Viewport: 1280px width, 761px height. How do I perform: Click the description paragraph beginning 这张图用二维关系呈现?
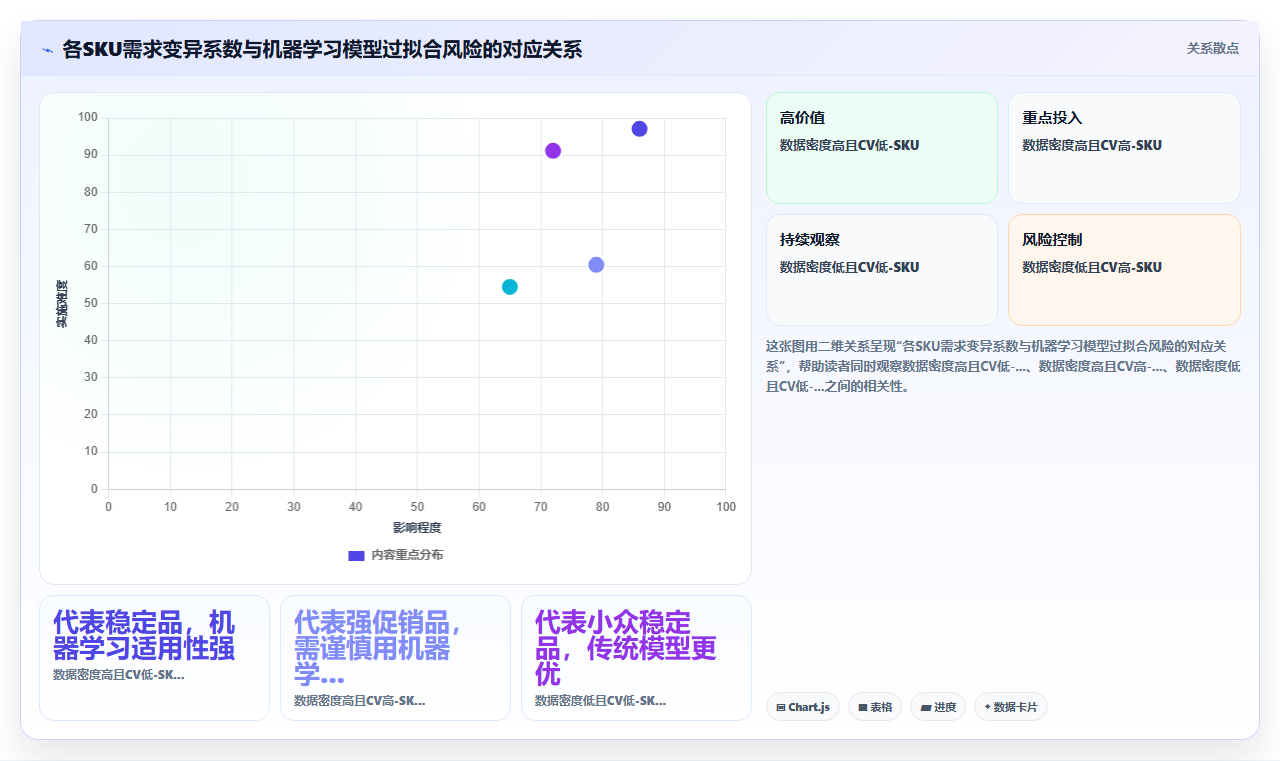pyautogui.click(x=1003, y=366)
